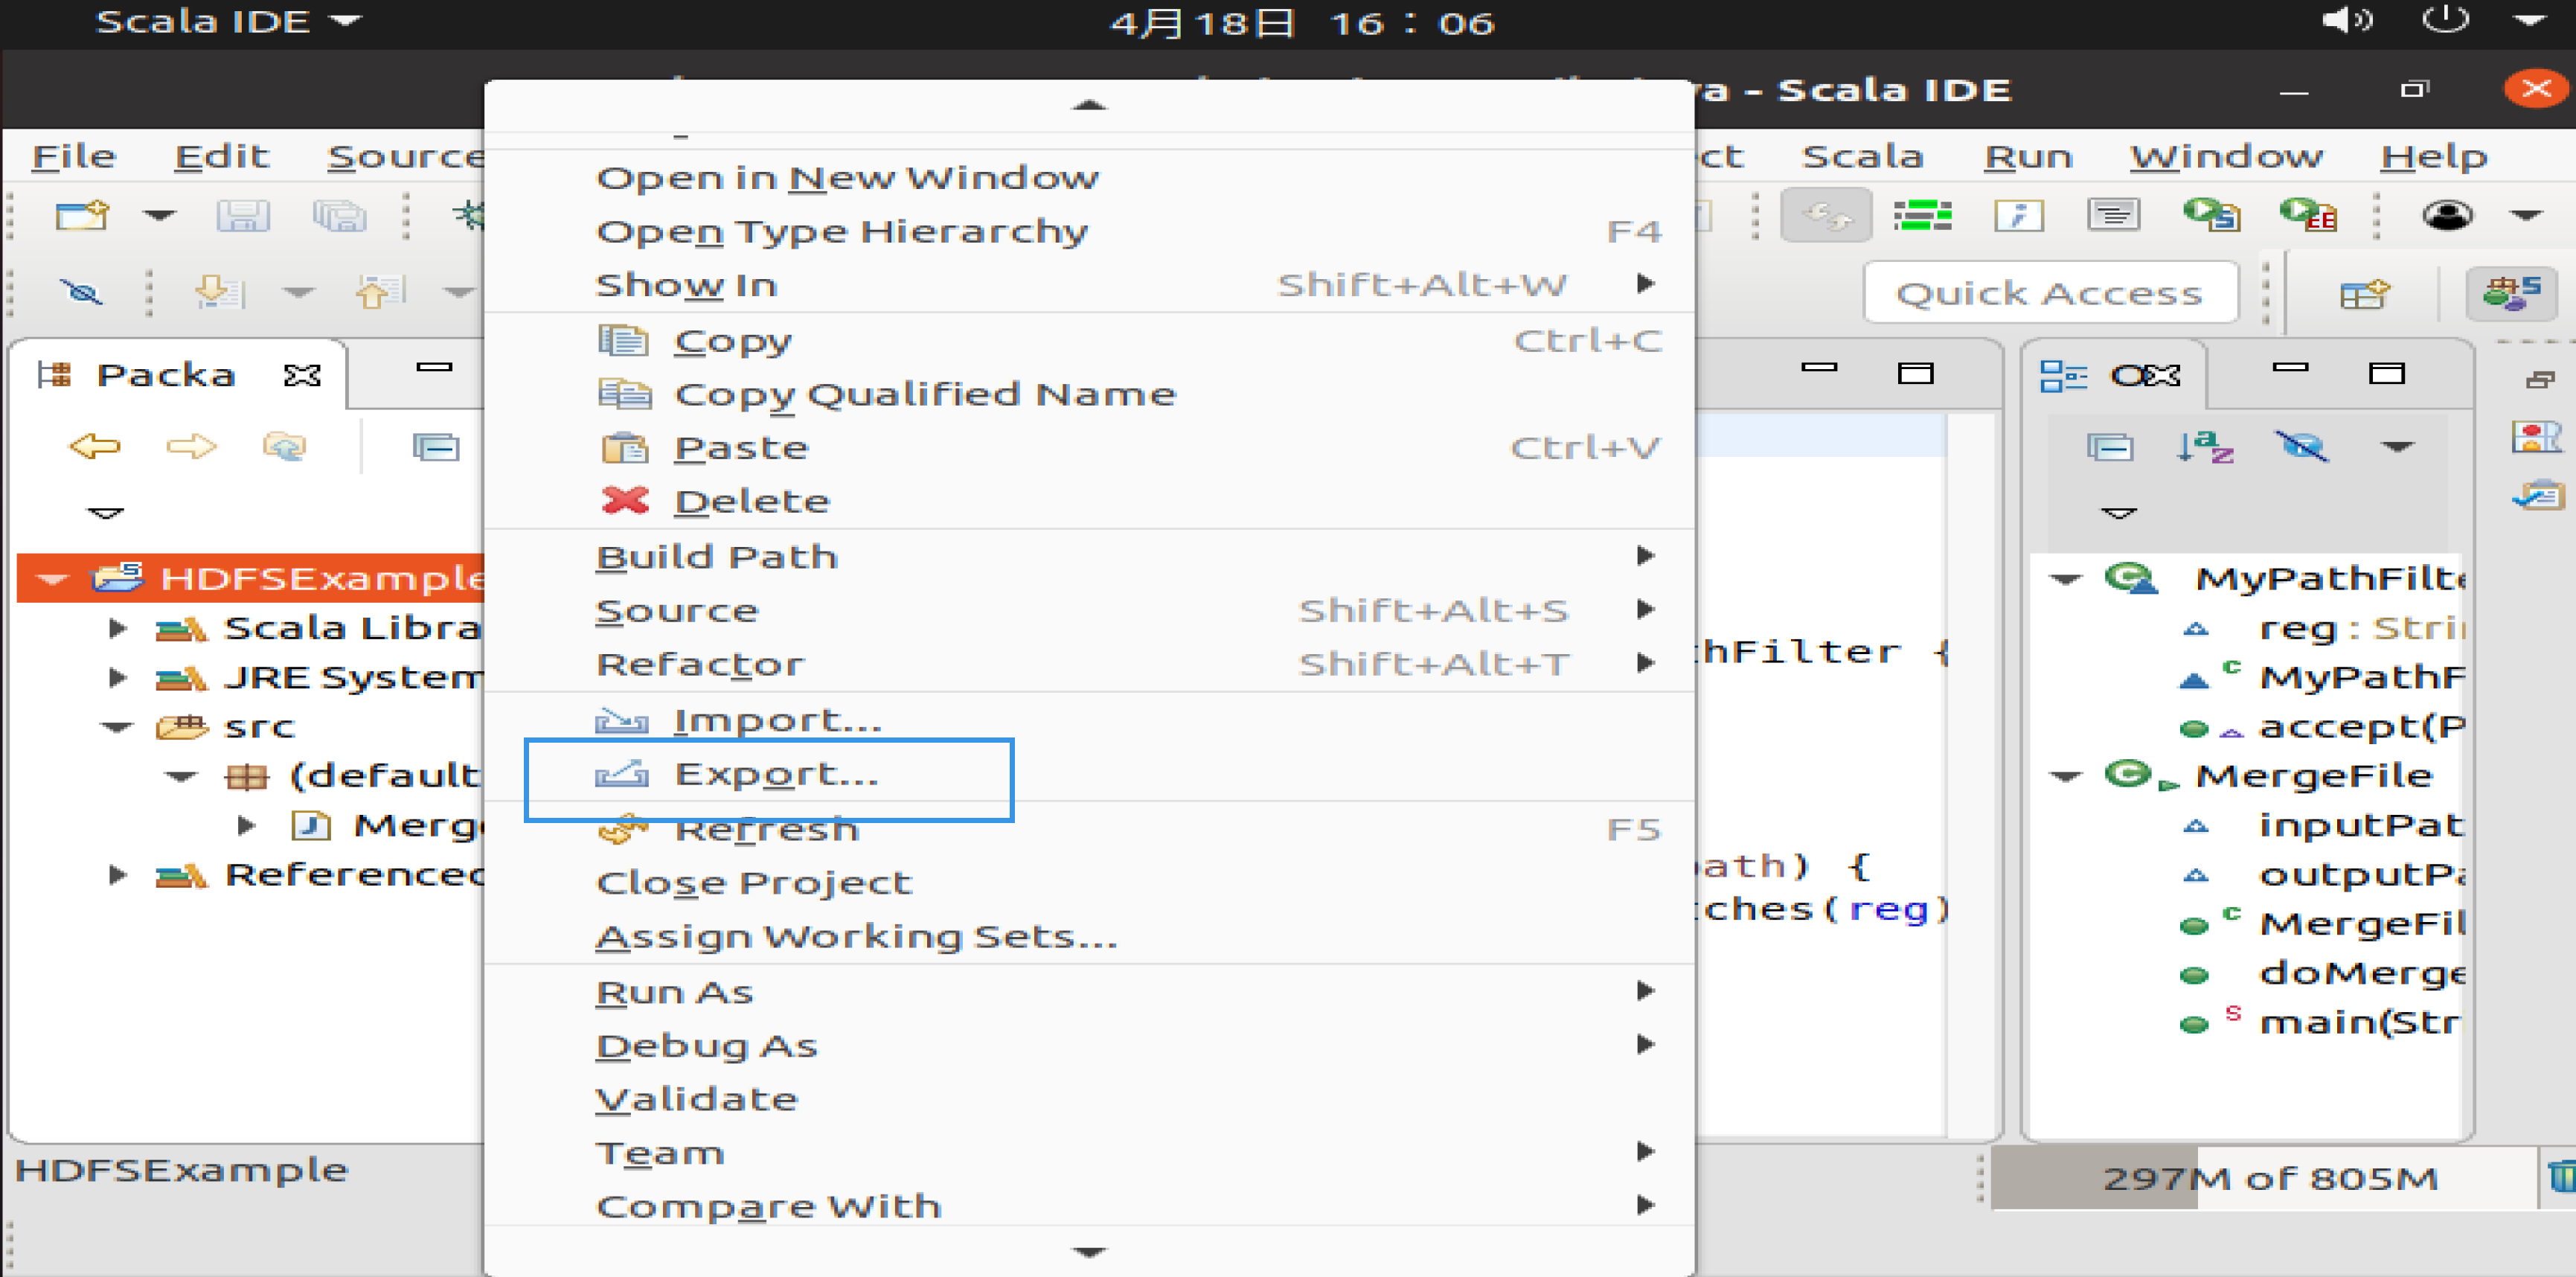Click the system volume icon
The image size is (2576, 1277).
tap(2347, 20)
